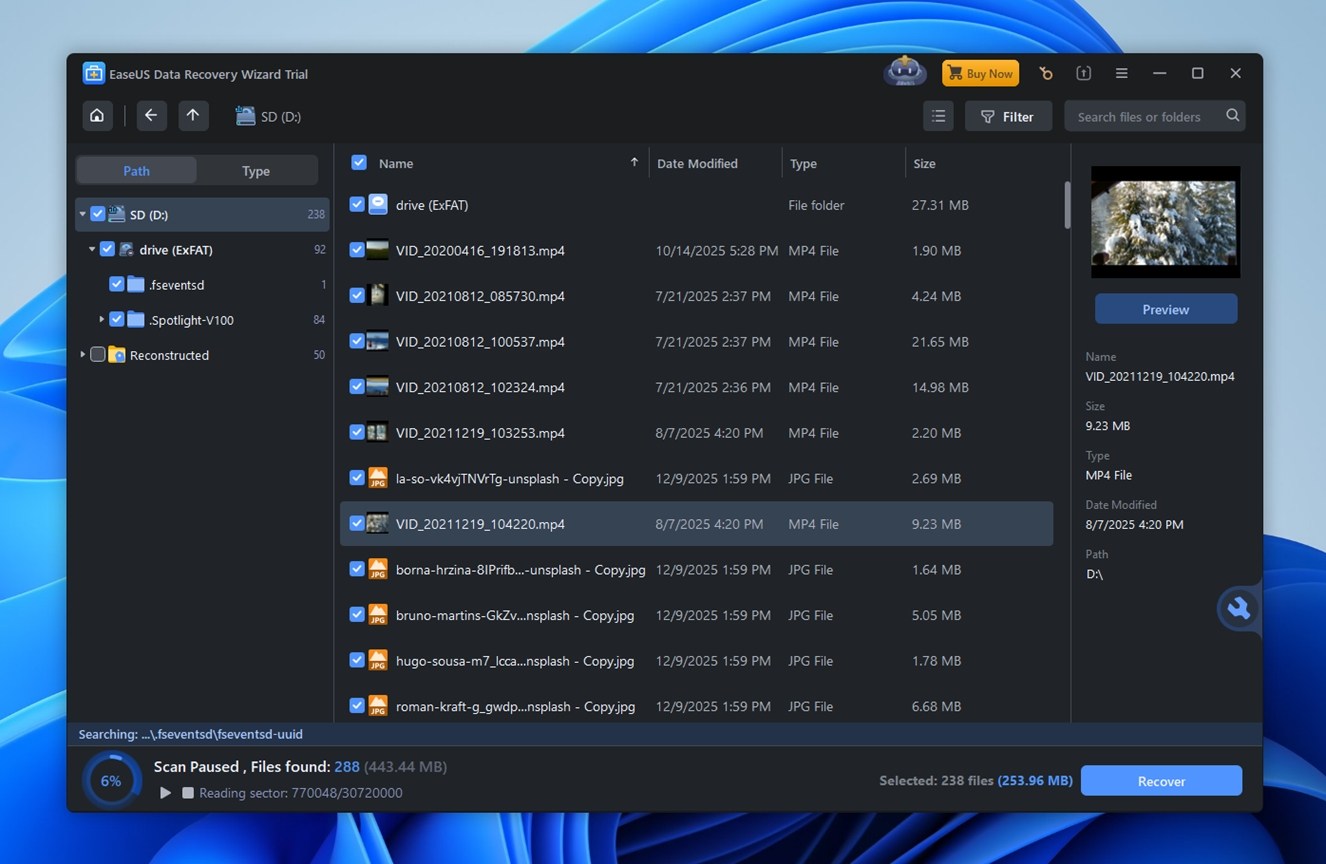Click the hamburger menu icon
Viewport: 1326px width, 864px height.
(x=1121, y=73)
